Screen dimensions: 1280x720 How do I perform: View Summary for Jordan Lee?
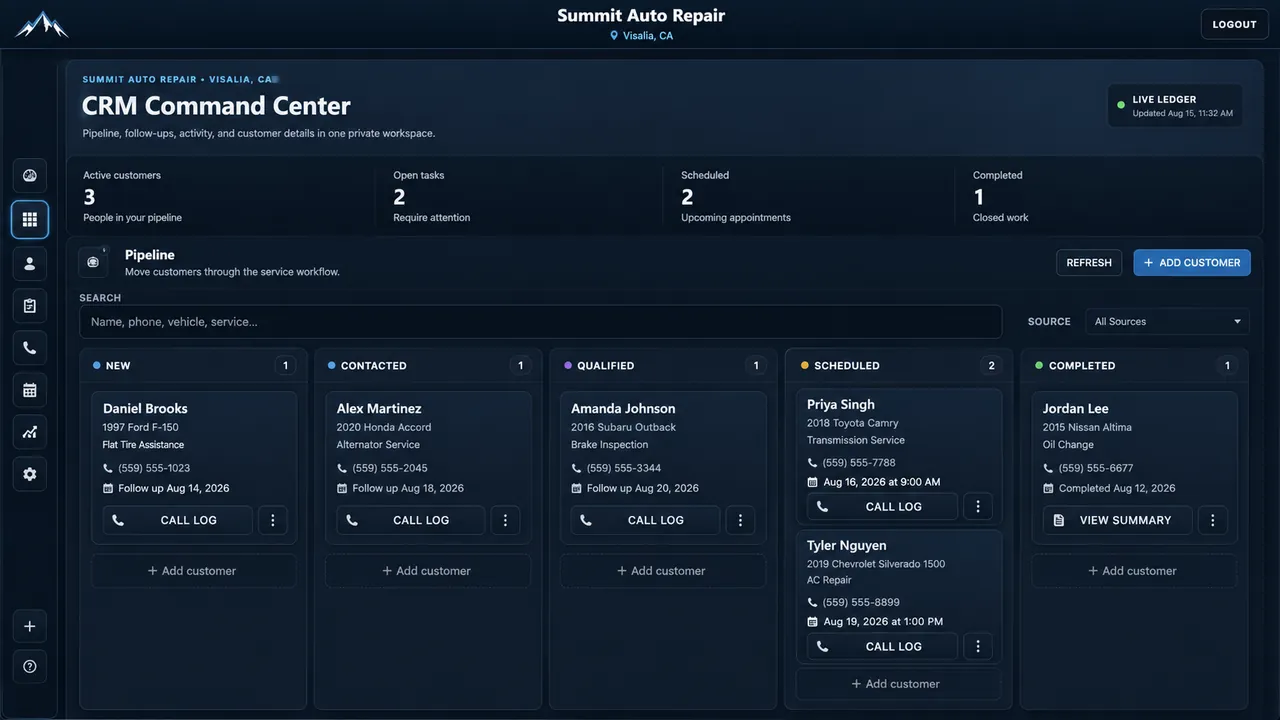tap(1117, 520)
